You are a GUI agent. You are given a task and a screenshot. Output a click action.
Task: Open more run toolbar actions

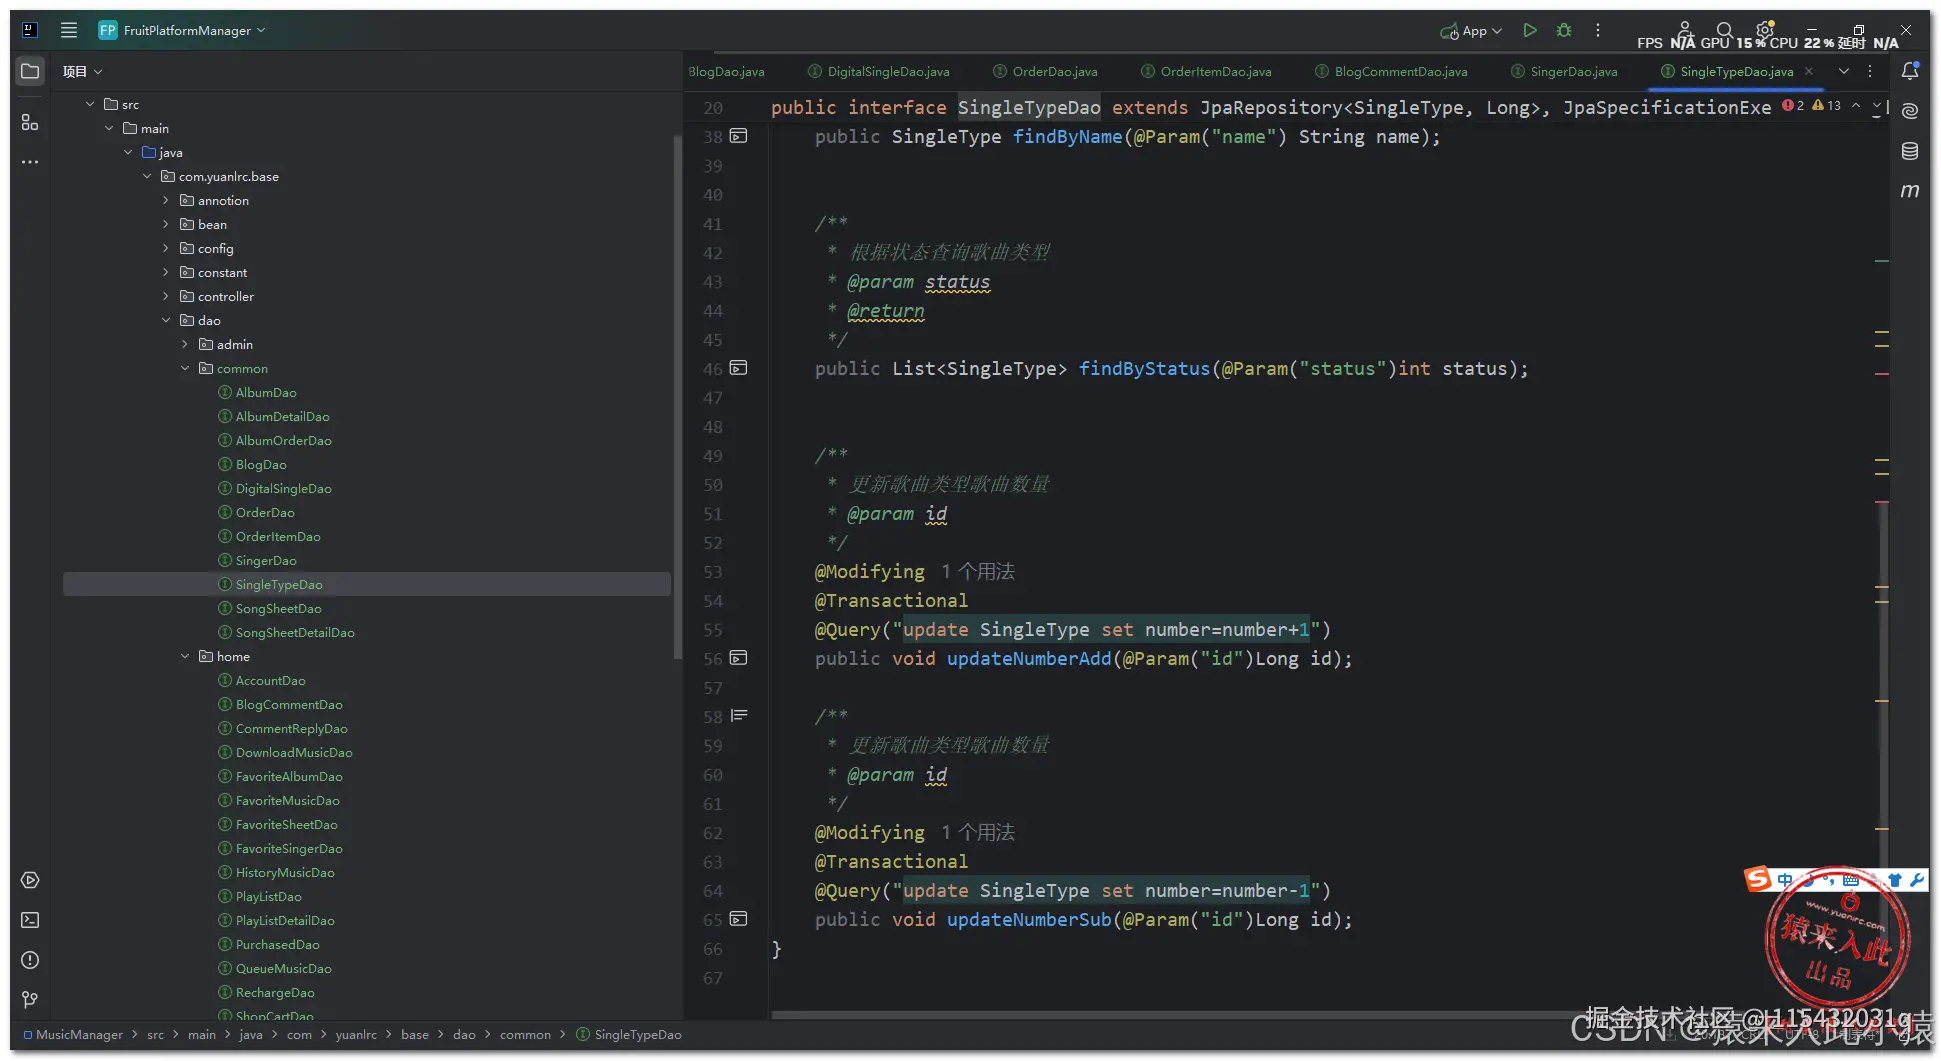pos(1598,30)
